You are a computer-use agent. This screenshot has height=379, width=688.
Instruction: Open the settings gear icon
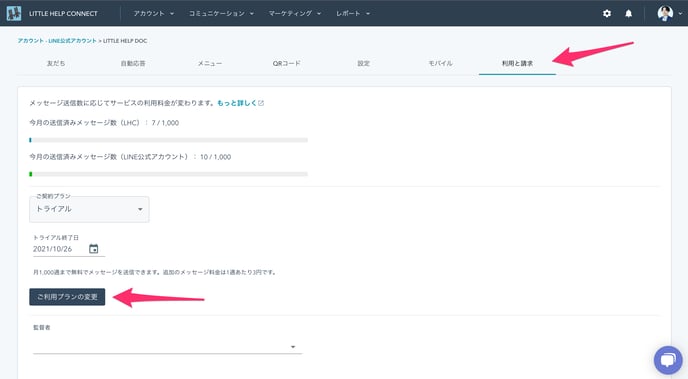[x=607, y=13]
